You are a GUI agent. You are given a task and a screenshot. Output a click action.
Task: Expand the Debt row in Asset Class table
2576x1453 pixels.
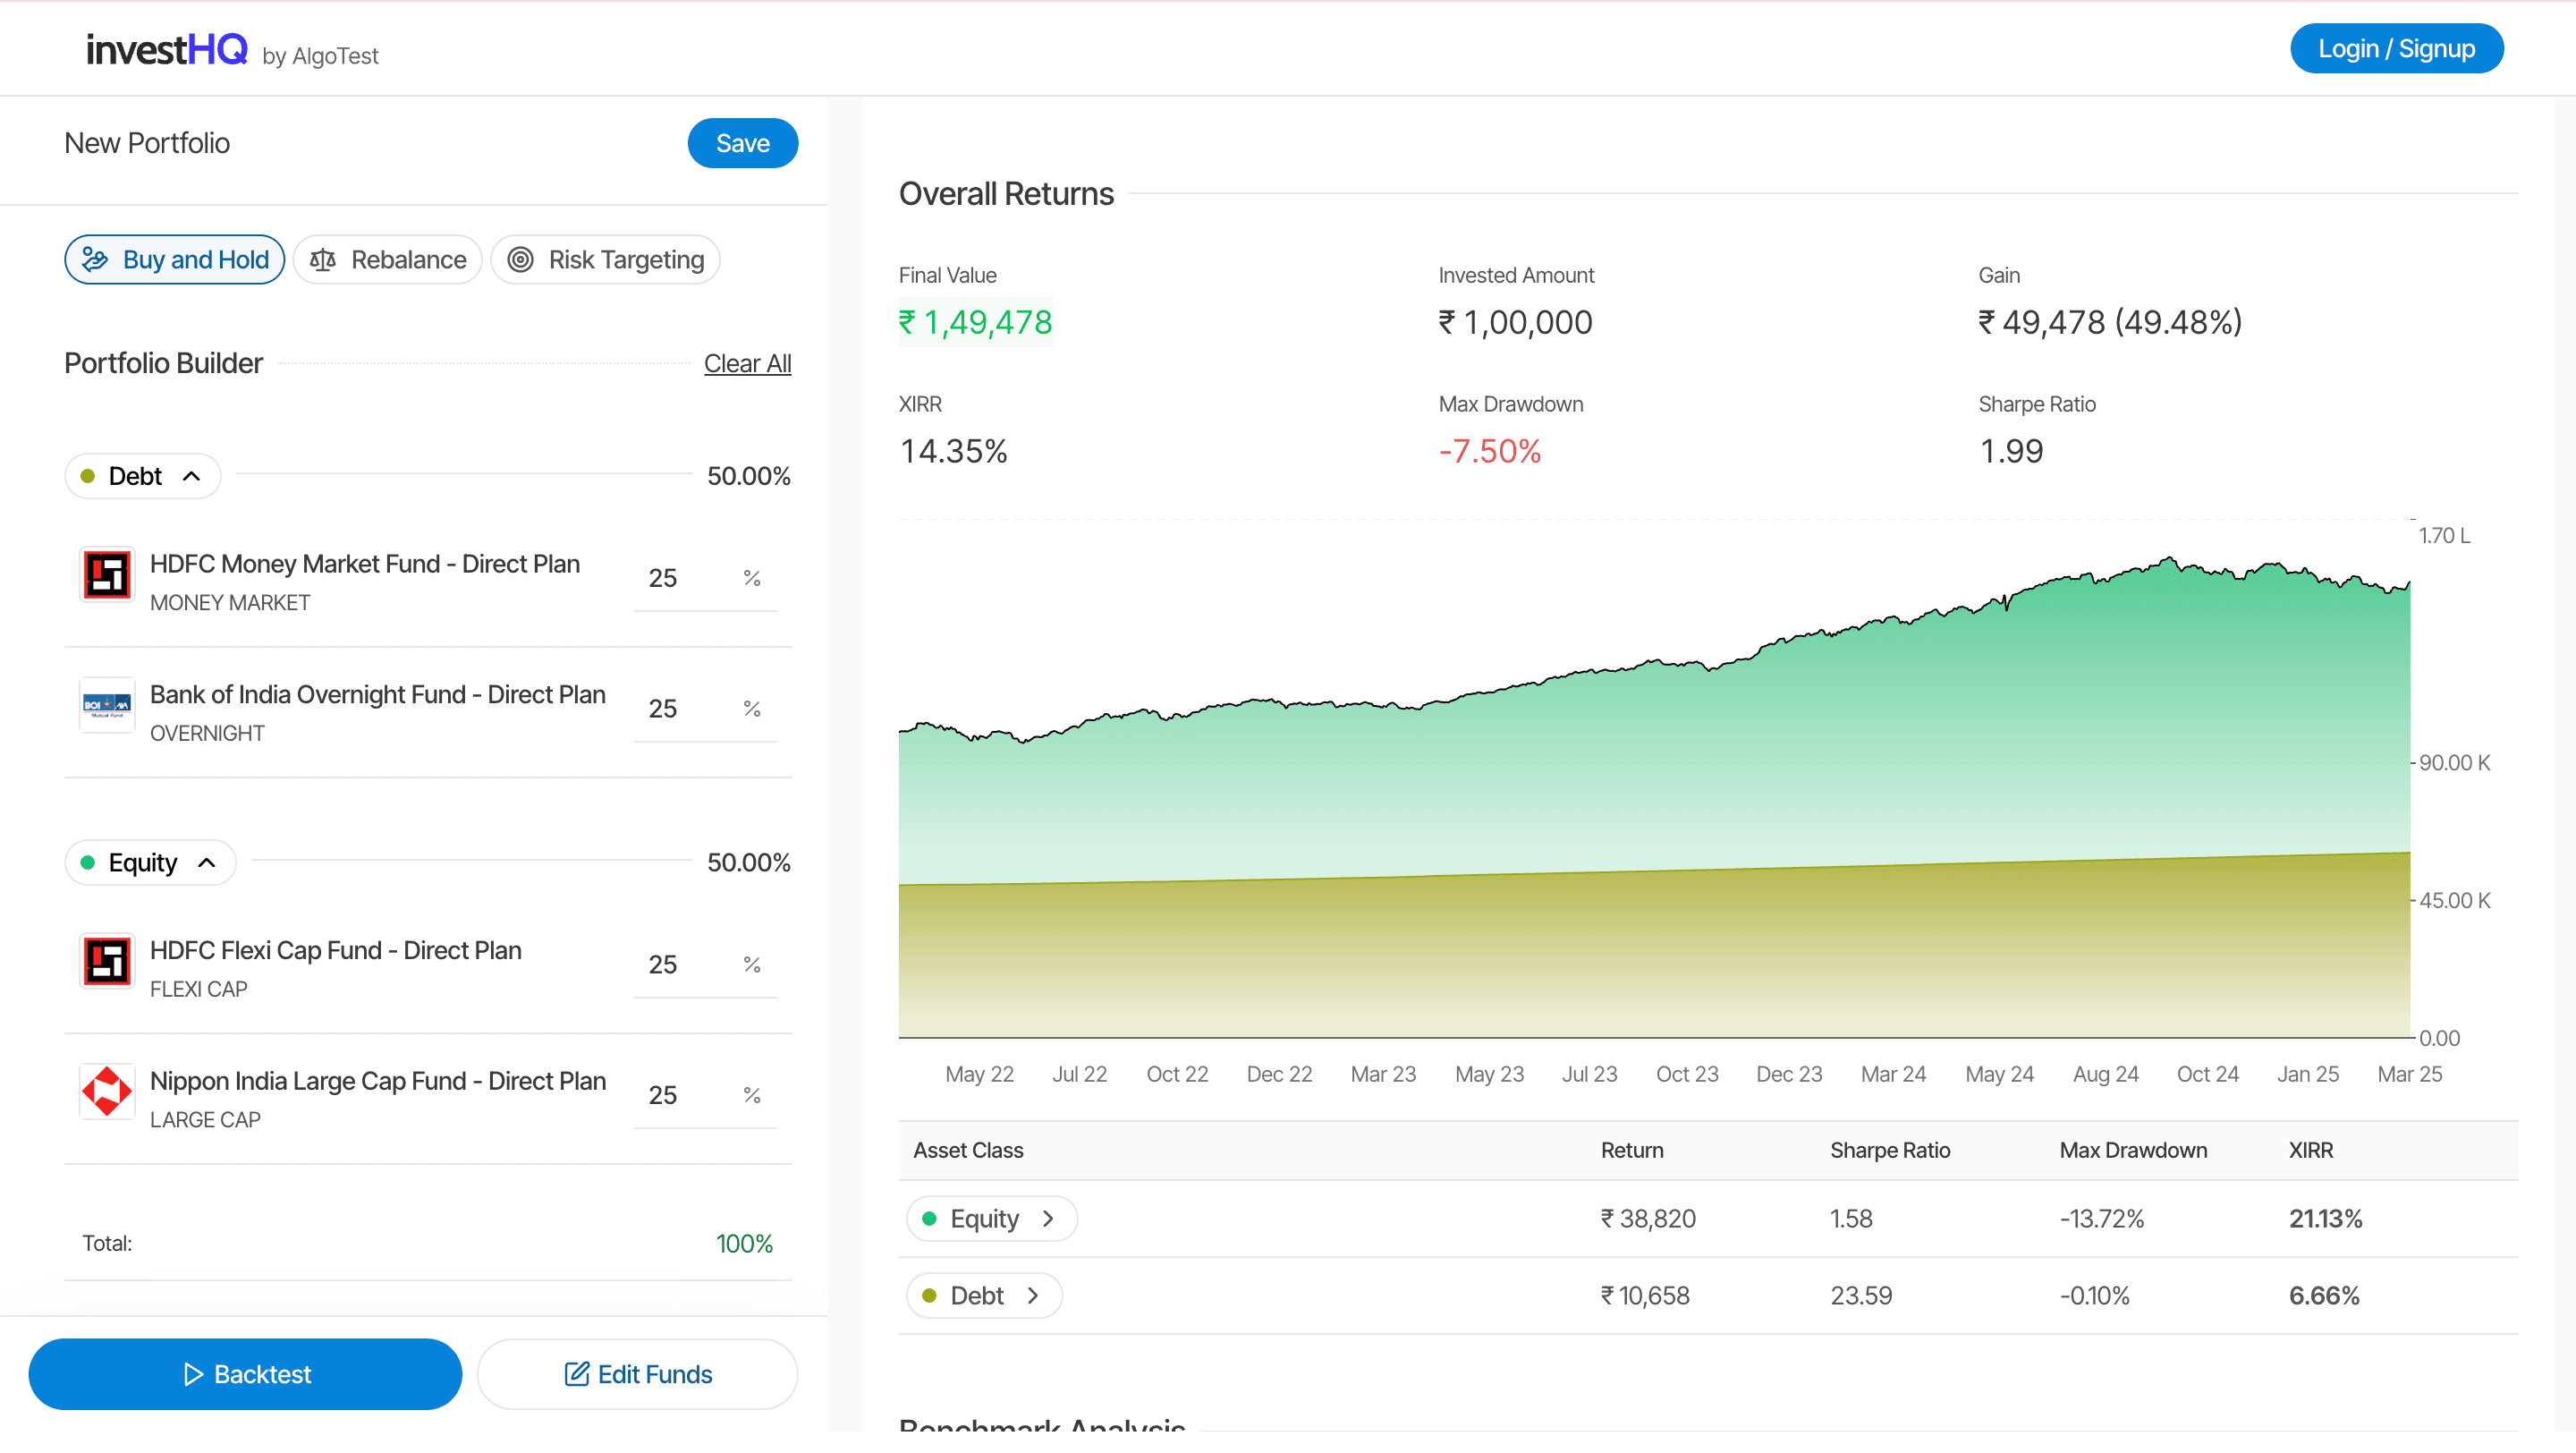tap(1032, 1295)
